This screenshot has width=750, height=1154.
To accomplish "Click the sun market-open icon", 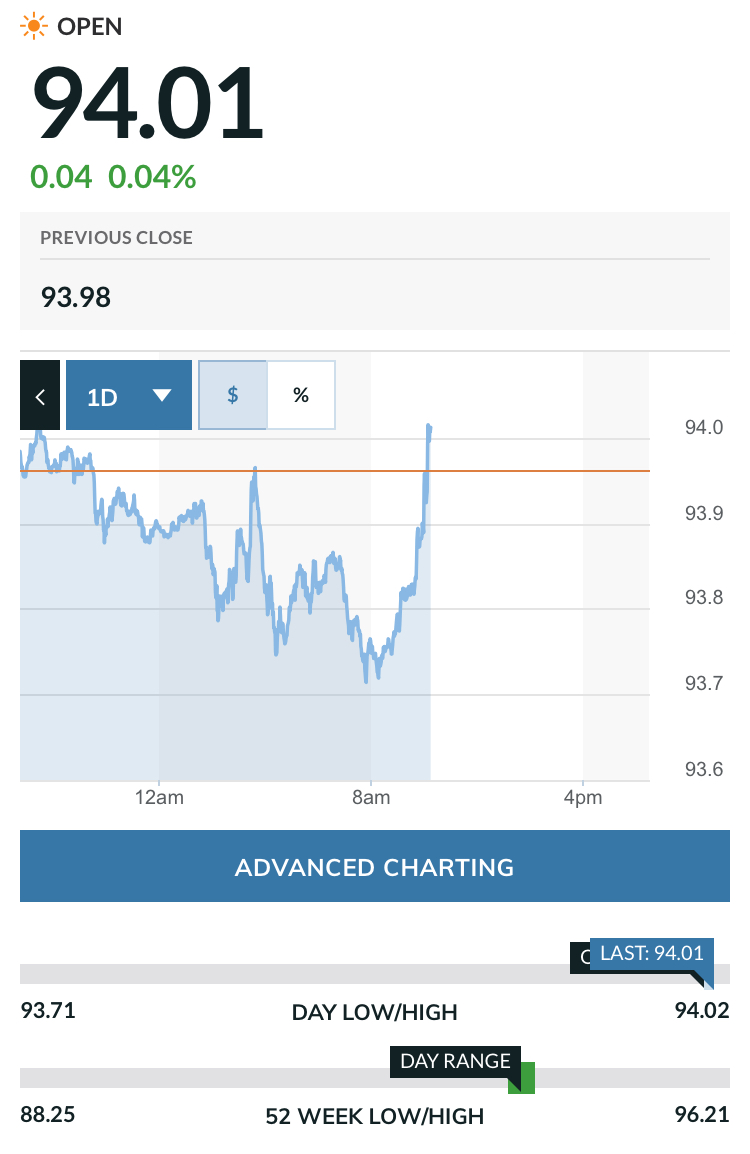I will pyautogui.click(x=34, y=27).
